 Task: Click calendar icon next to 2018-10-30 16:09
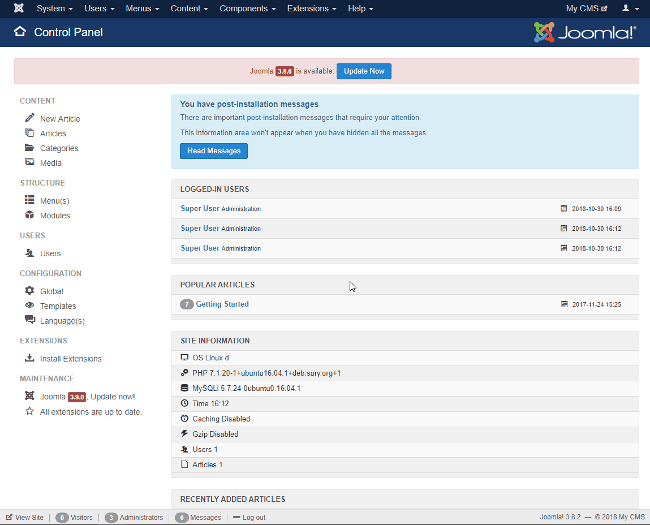[x=564, y=208]
